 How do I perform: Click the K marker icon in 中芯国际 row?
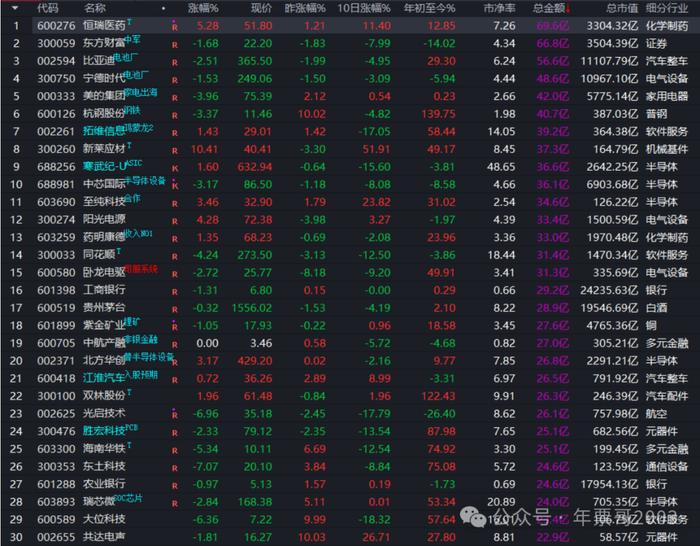click(175, 186)
